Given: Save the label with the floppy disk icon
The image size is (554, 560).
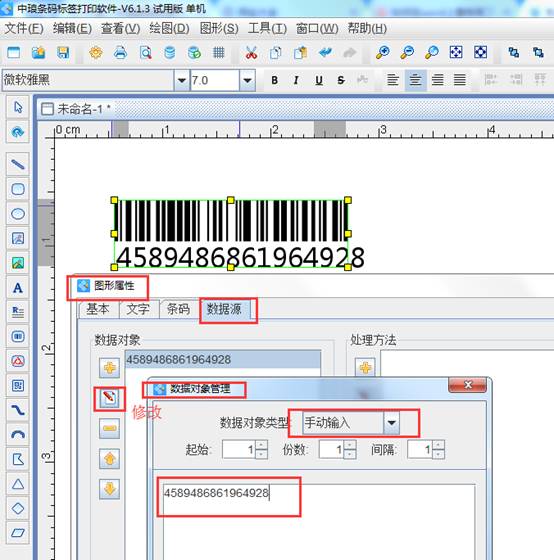Looking at the screenshot, I should 63,53.
